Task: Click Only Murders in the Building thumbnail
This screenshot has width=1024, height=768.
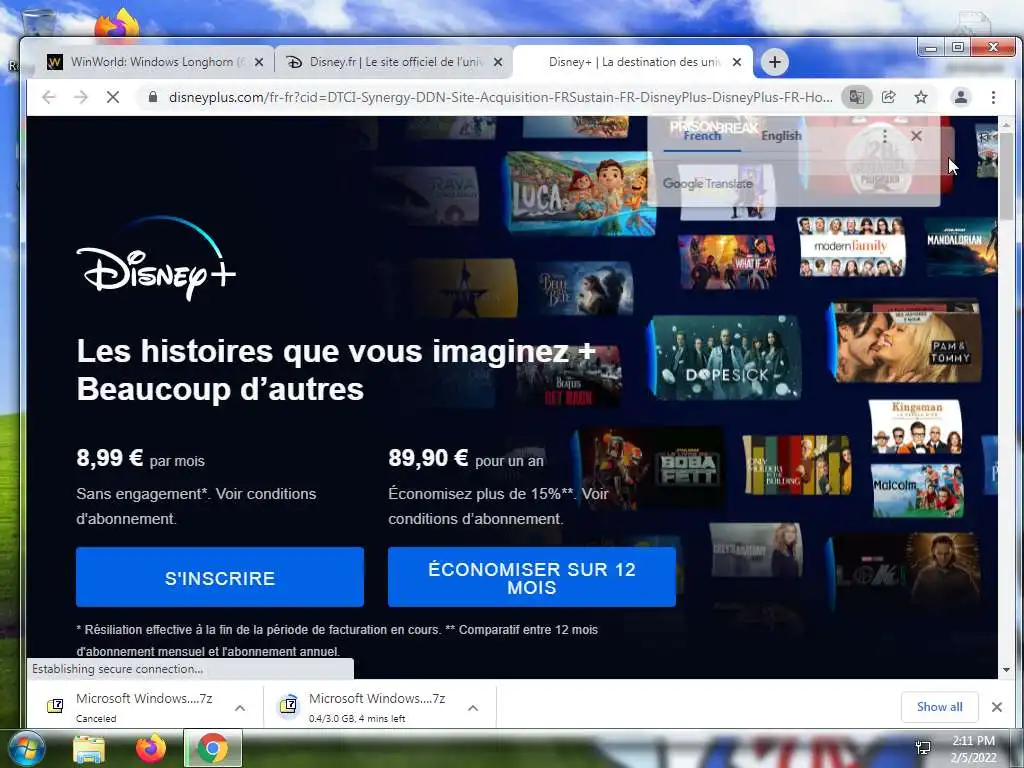Action: click(797, 465)
